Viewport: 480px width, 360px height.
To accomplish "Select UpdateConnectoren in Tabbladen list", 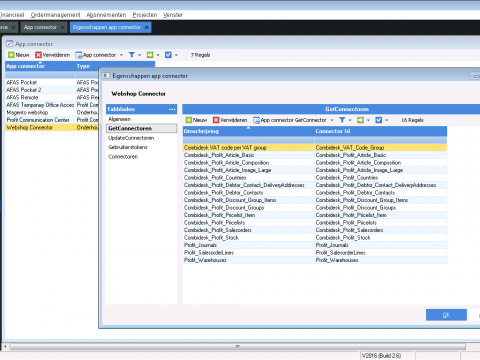I will pyautogui.click(x=141, y=138).
